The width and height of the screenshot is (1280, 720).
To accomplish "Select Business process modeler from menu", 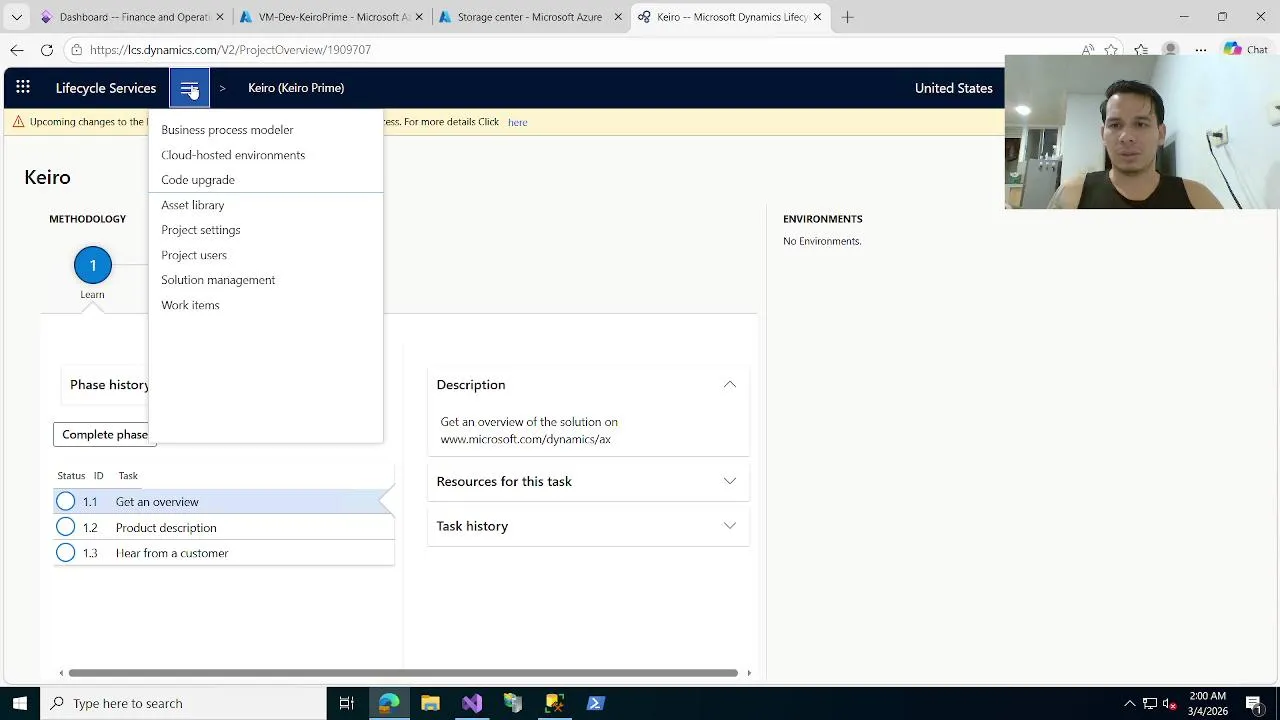I will 227,130.
